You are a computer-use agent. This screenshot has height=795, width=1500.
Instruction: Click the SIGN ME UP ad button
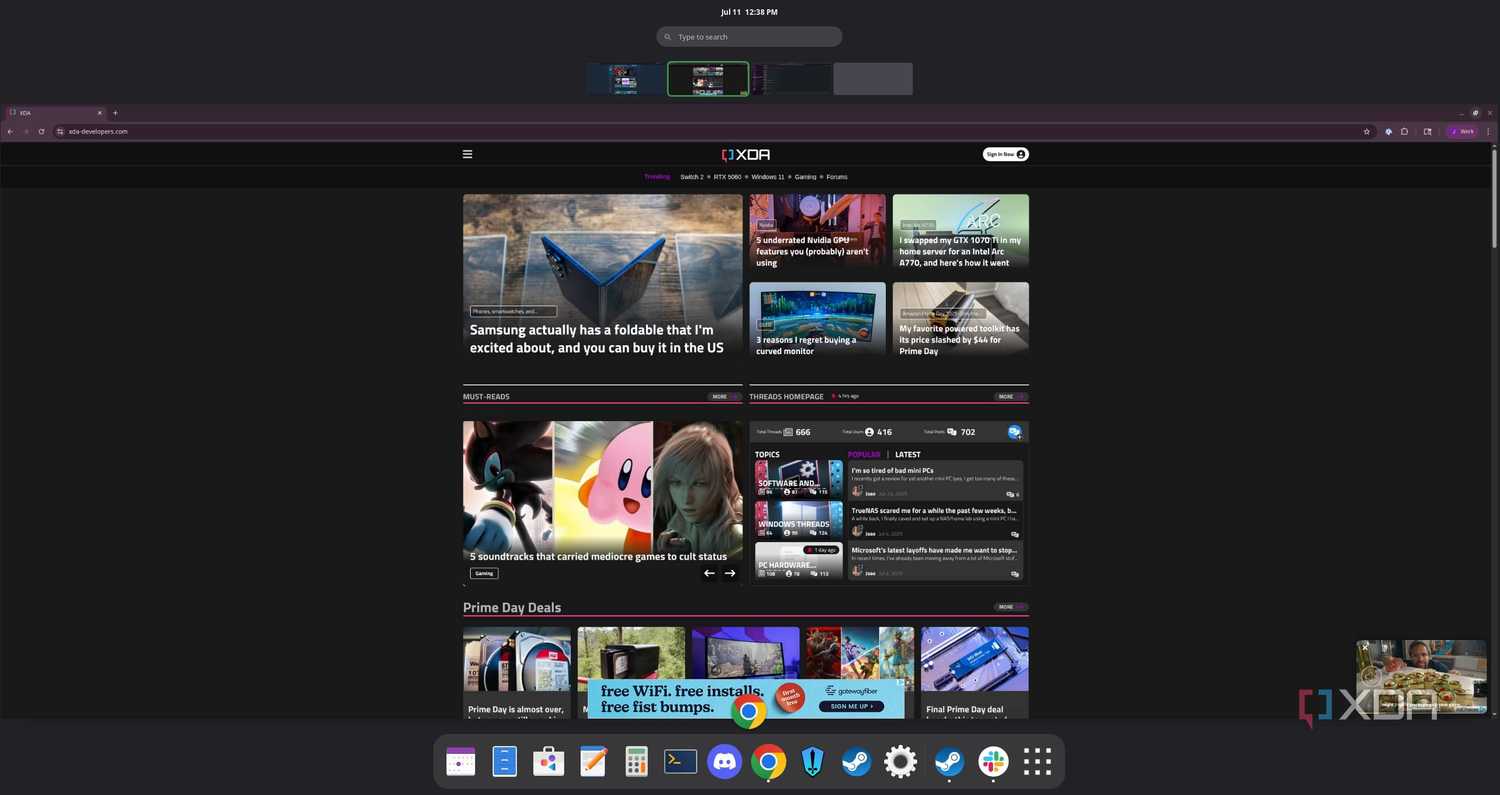click(x=852, y=706)
